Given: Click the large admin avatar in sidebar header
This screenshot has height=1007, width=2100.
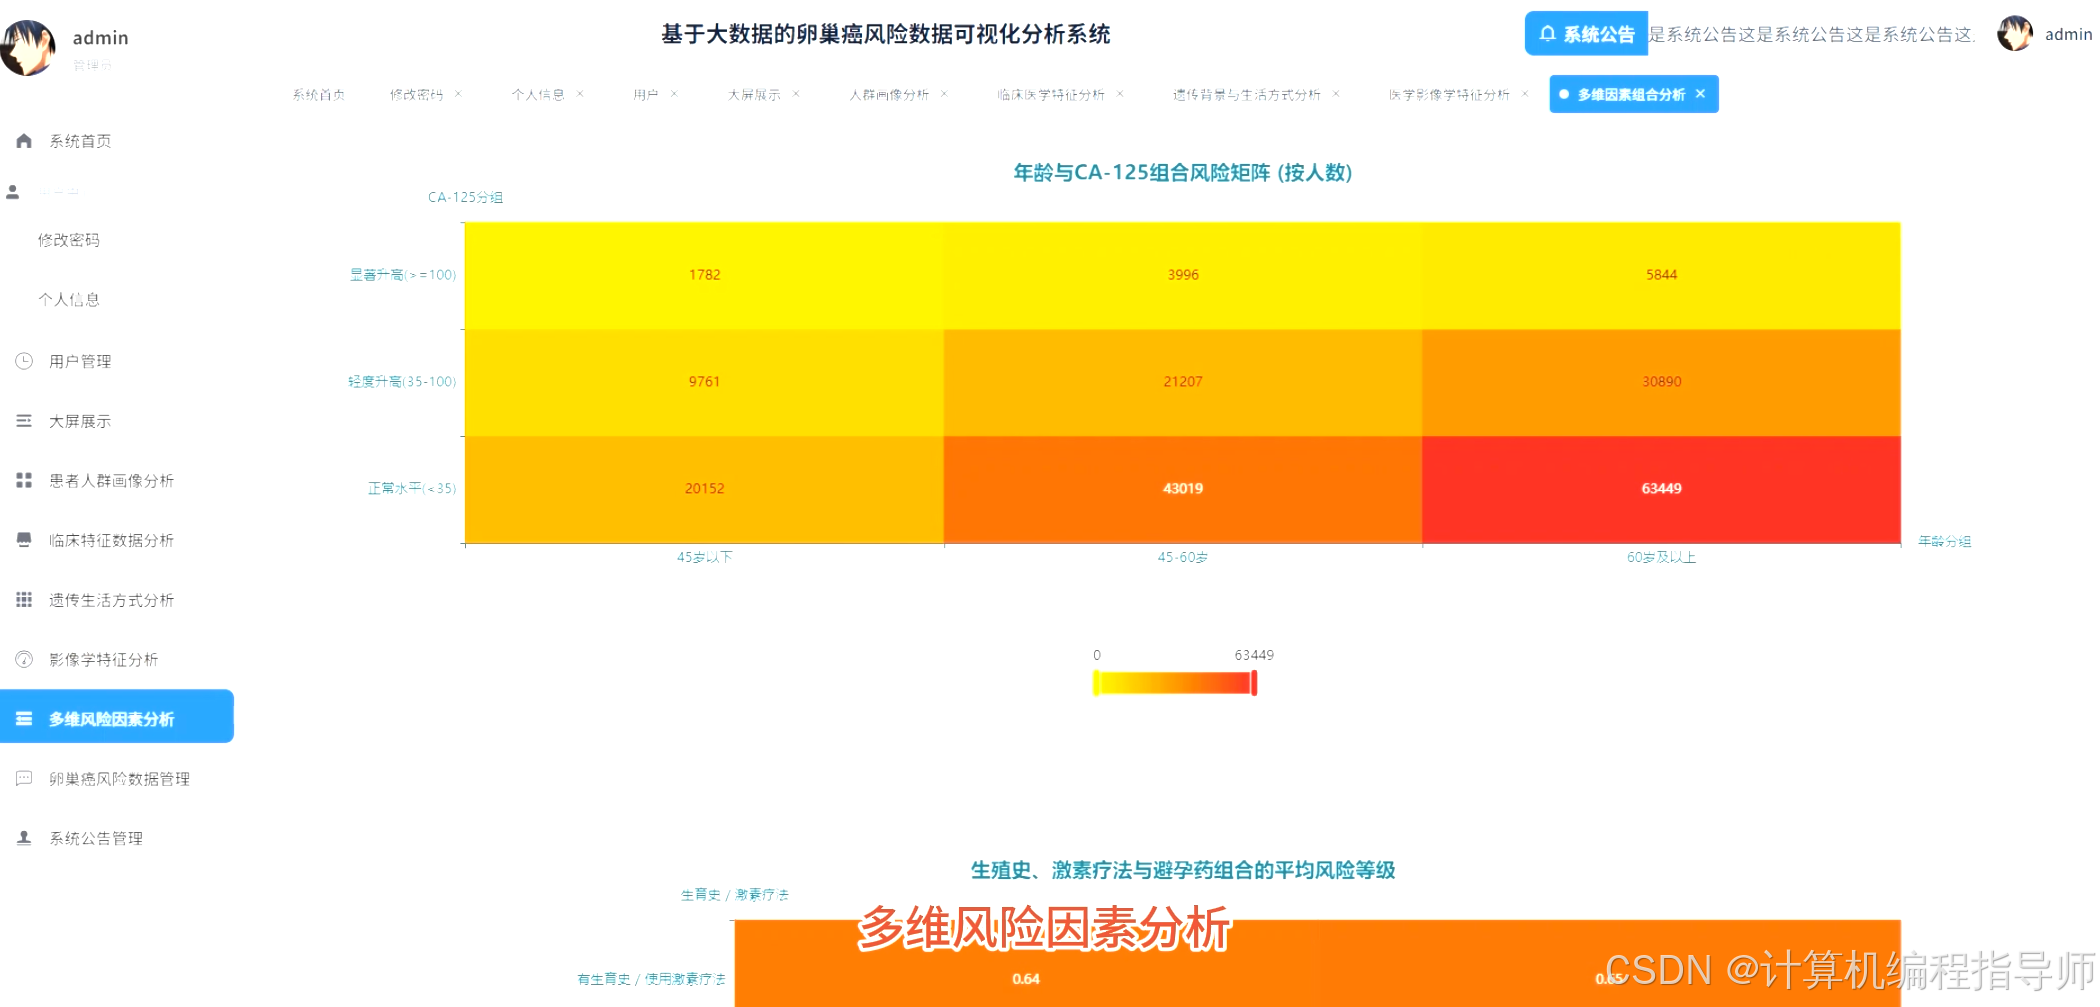Looking at the screenshot, I should [x=28, y=47].
